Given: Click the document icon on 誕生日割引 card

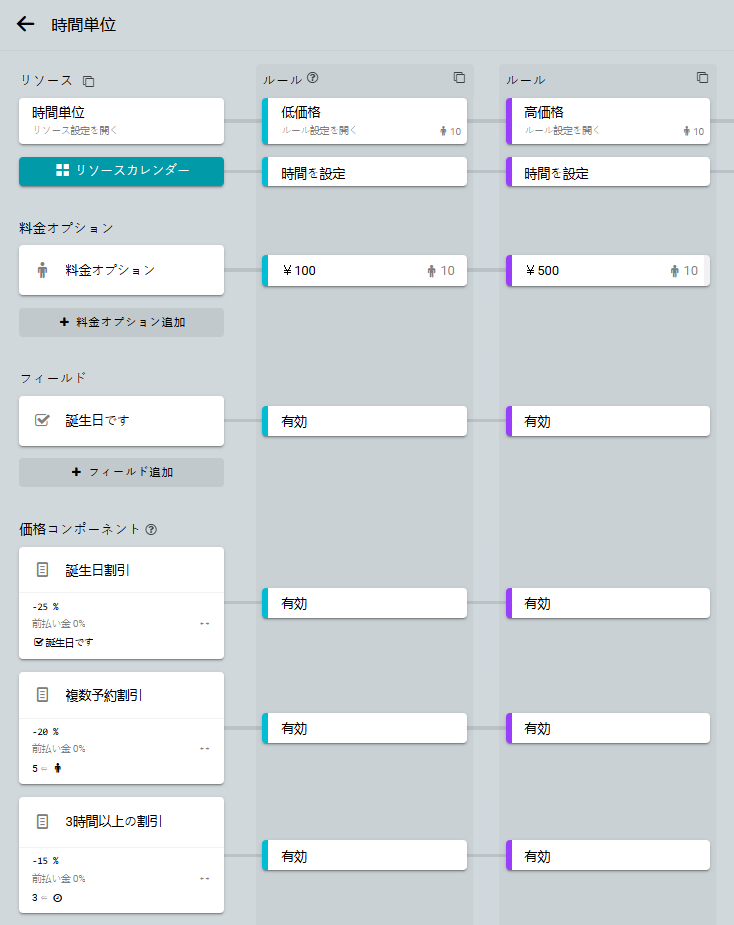Looking at the screenshot, I should point(42,570).
